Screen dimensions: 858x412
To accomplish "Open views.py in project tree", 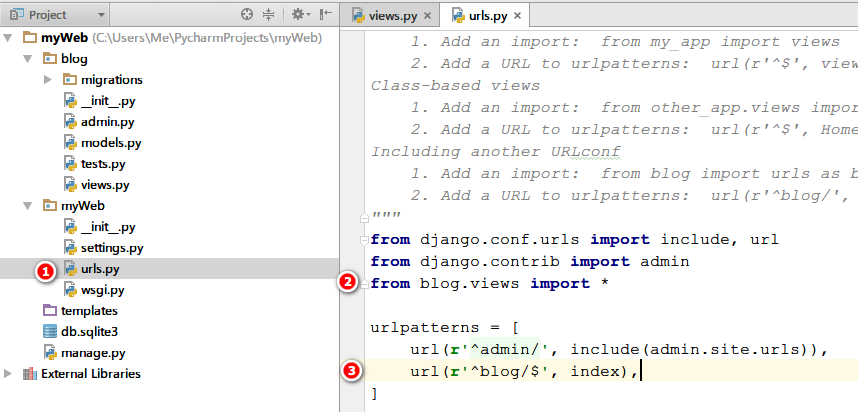I will click(x=105, y=185).
